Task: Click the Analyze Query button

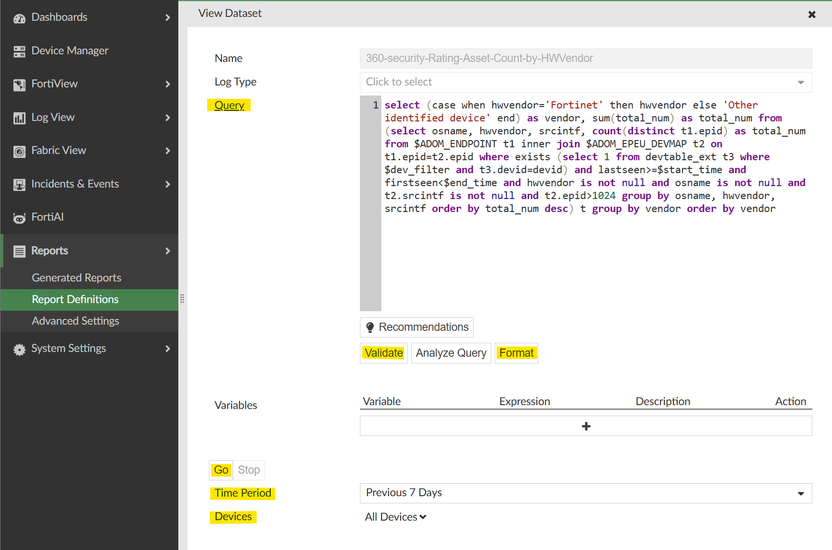Action: [451, 353]
